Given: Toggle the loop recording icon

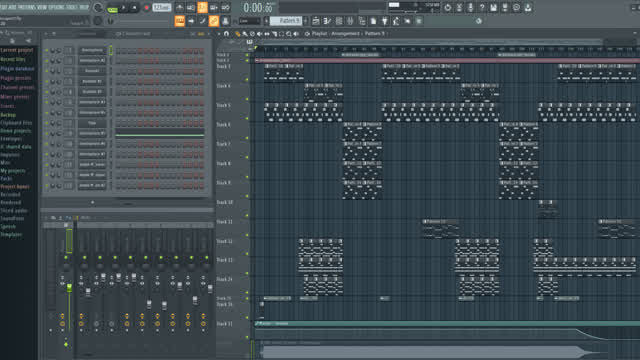Looking at the screenshot, I should tap(225, 7).
